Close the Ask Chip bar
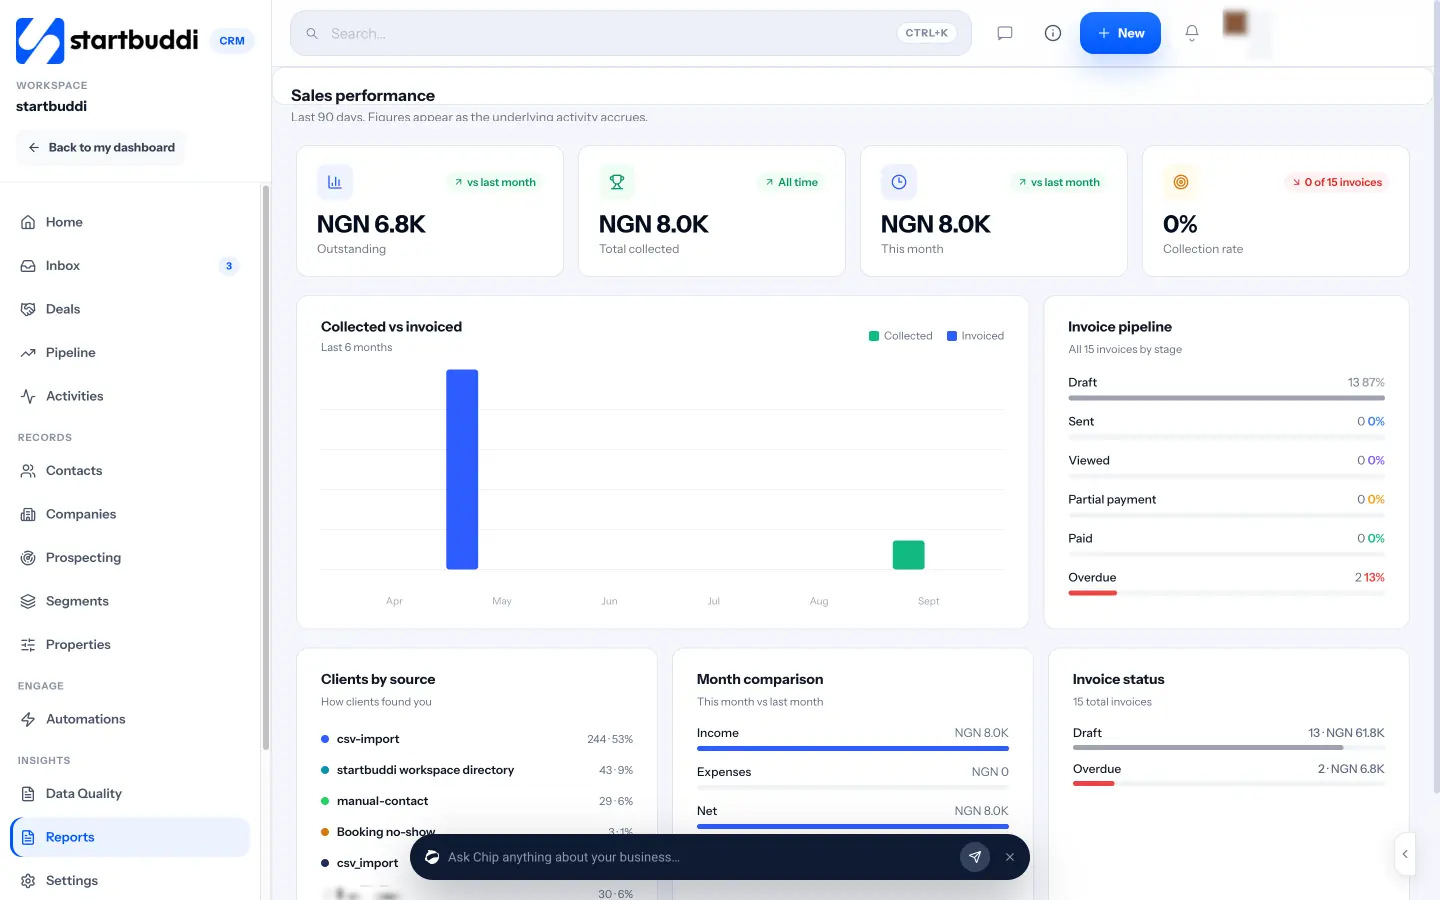Screen dimensions: 1440x900 click(x=1010, y=857)
